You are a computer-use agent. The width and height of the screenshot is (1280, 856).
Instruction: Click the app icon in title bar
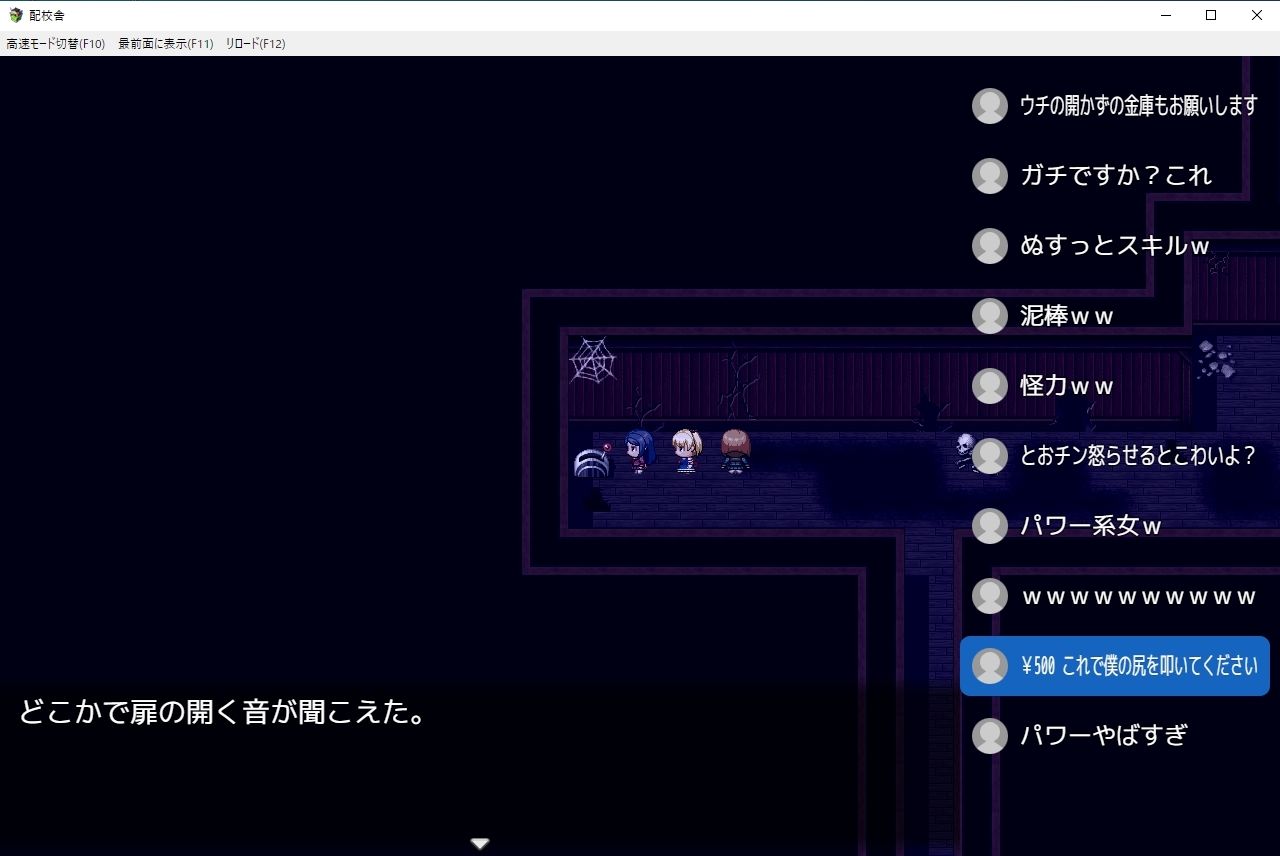tap(15, 15)
